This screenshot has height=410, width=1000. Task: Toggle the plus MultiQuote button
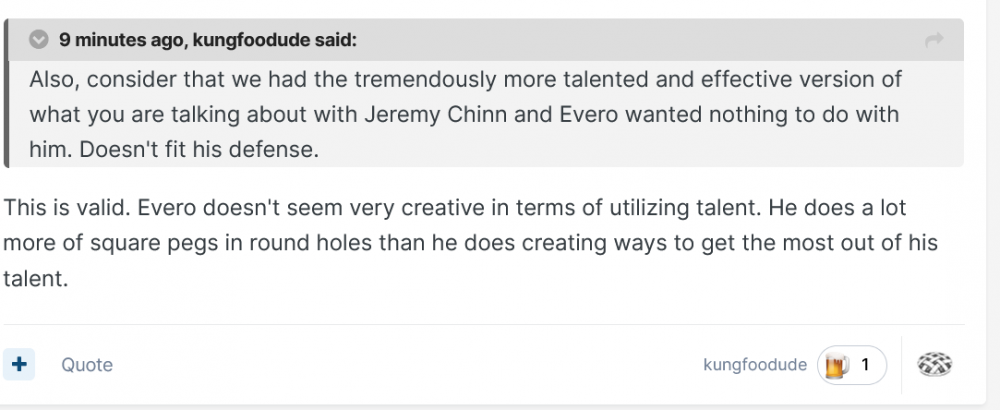point(18,365)
